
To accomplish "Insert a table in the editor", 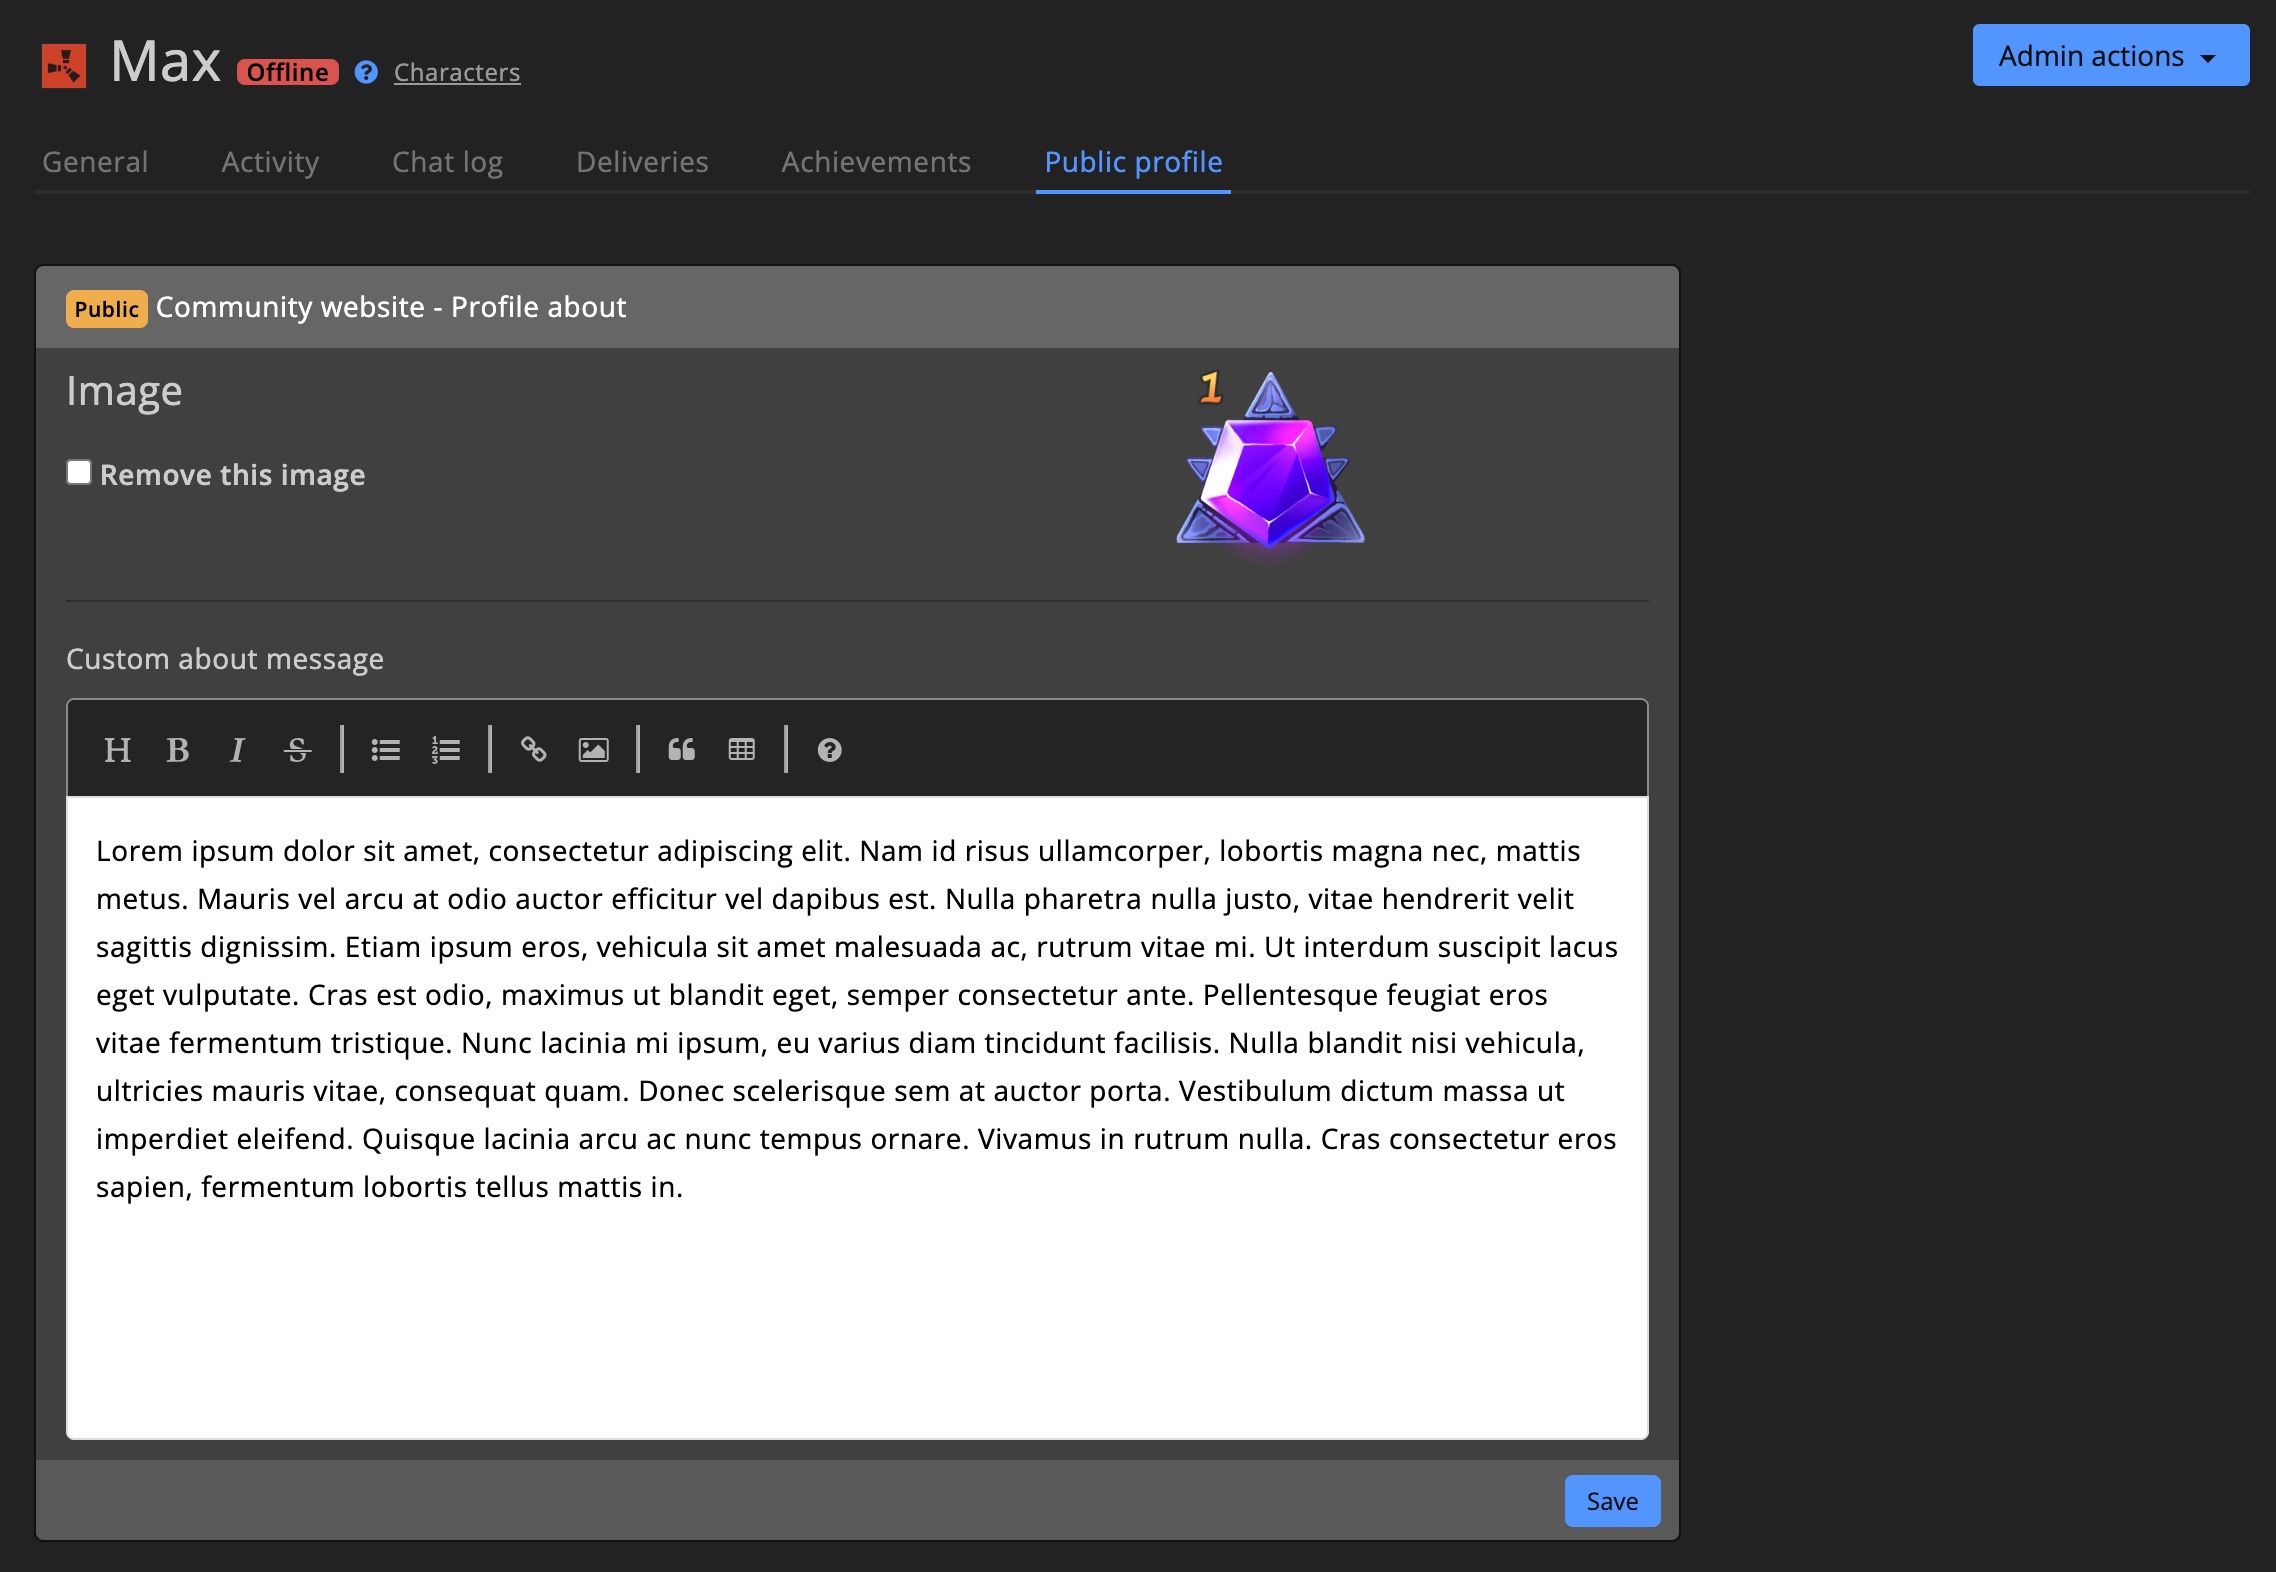I will coord(741,750).
